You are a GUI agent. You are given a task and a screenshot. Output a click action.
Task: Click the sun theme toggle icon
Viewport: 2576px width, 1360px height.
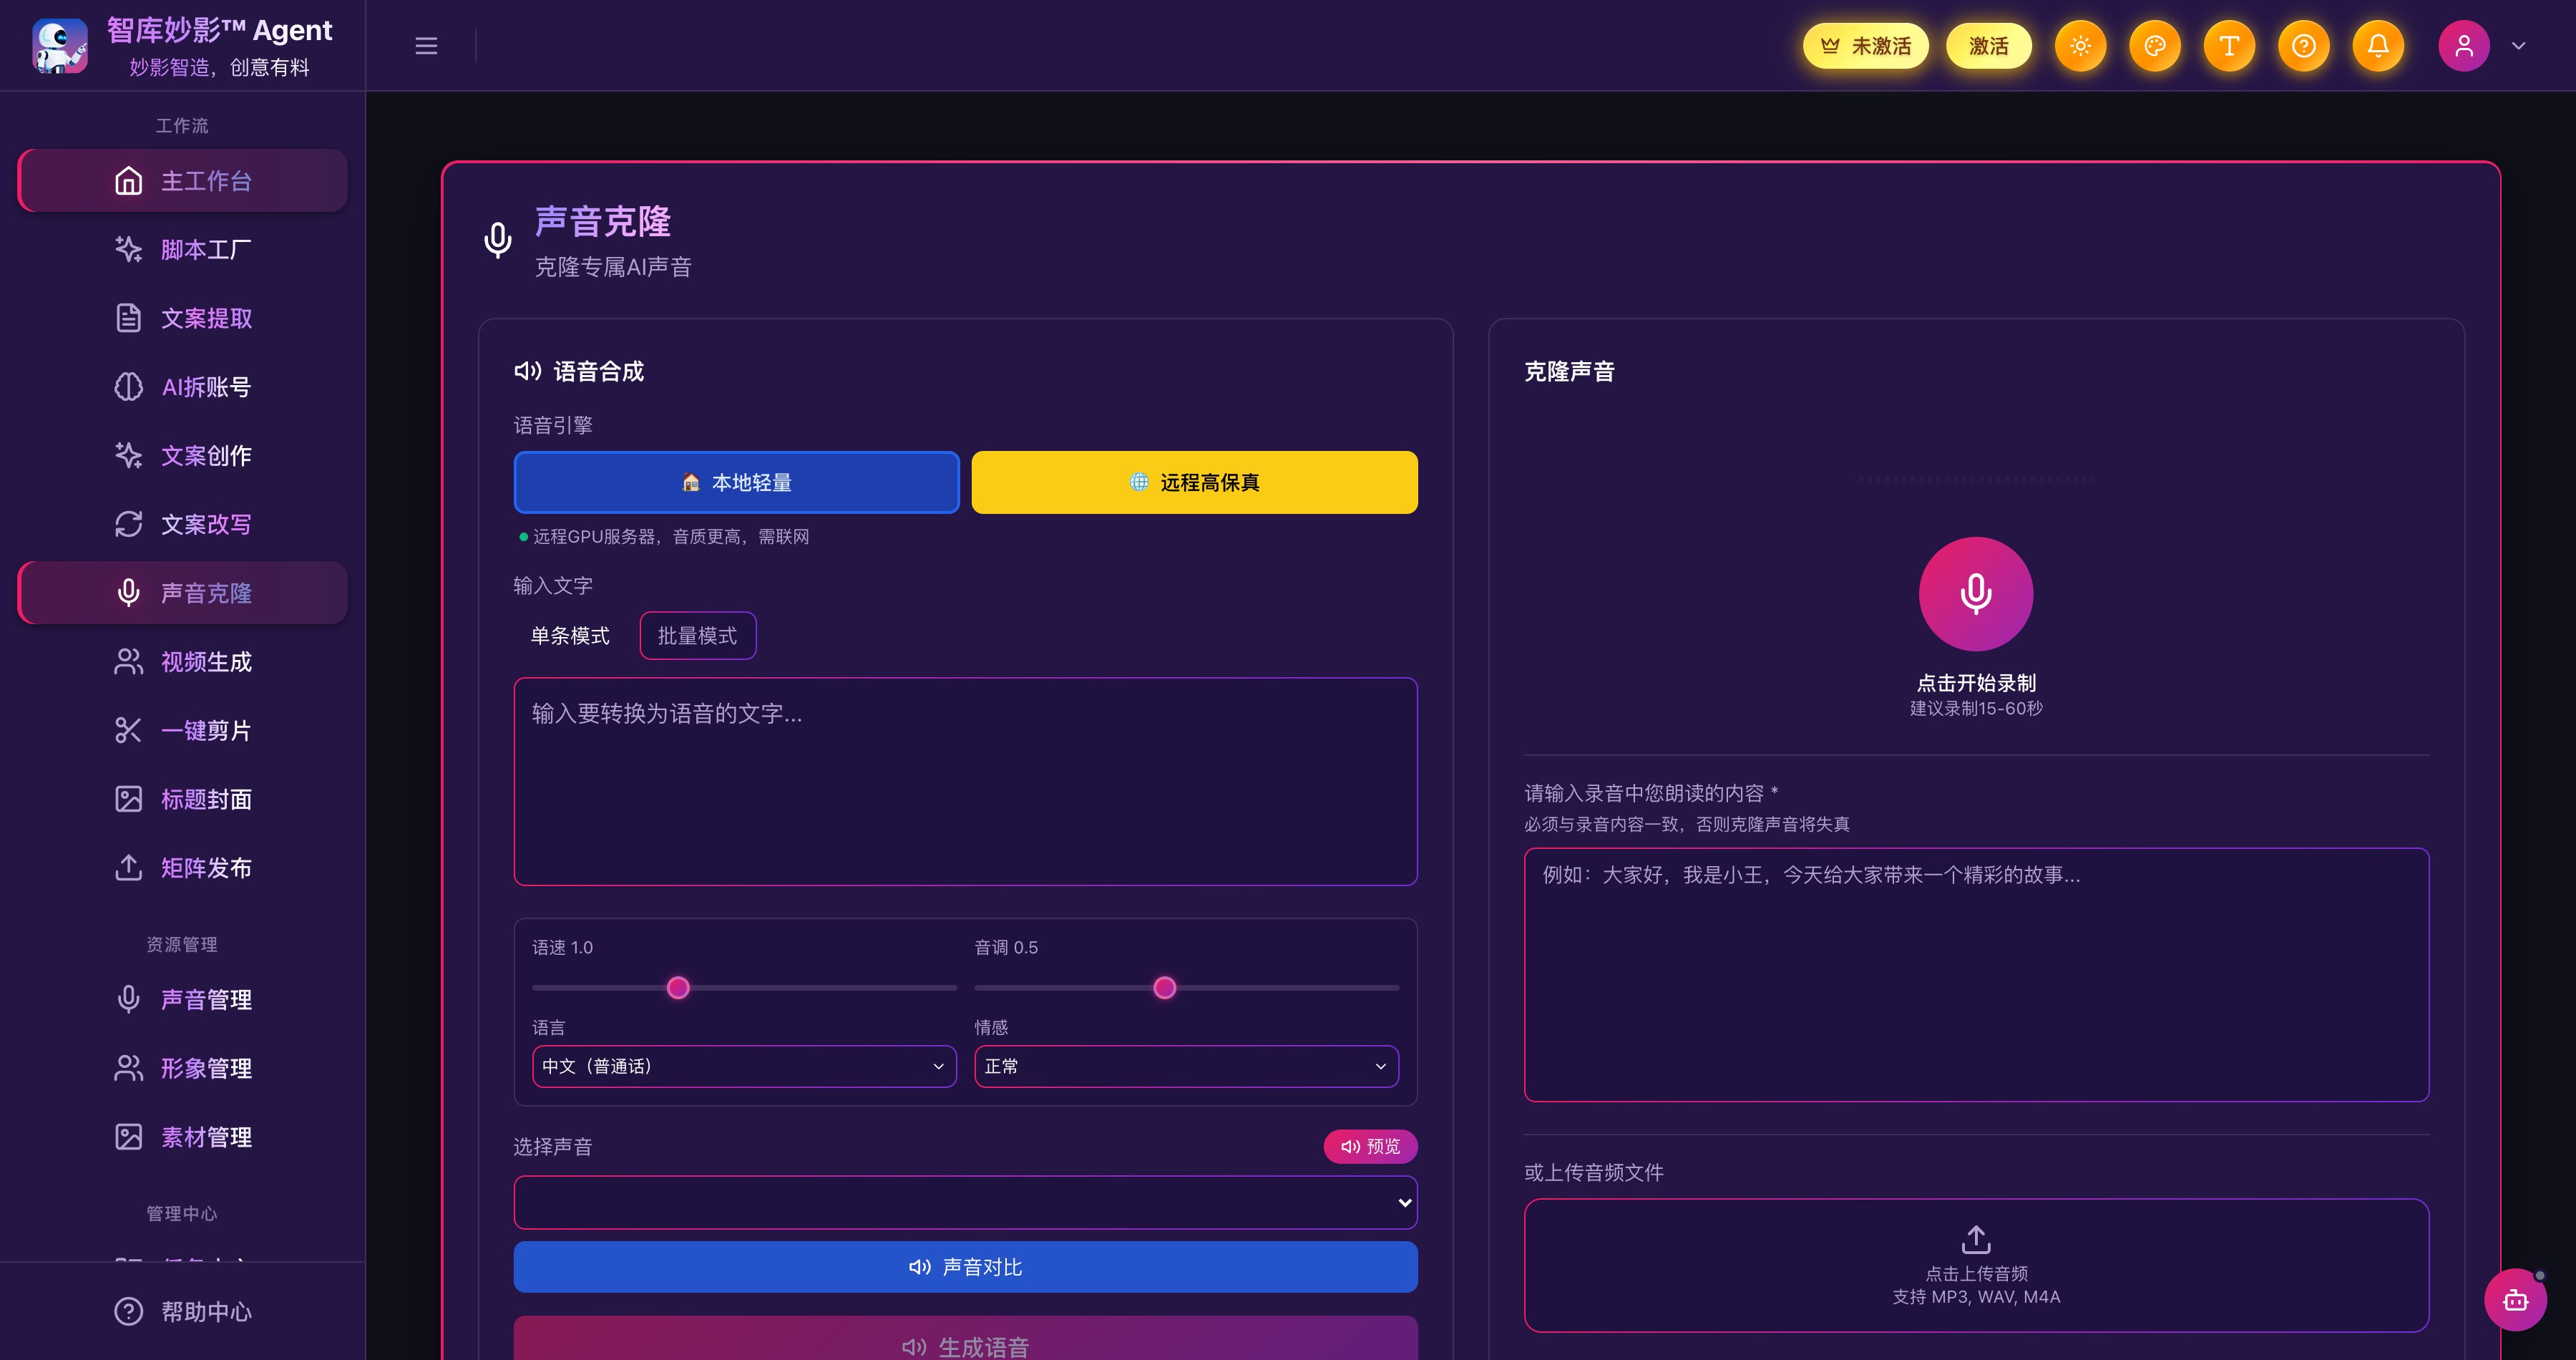pyautogui.click(x=2080, y=46)
